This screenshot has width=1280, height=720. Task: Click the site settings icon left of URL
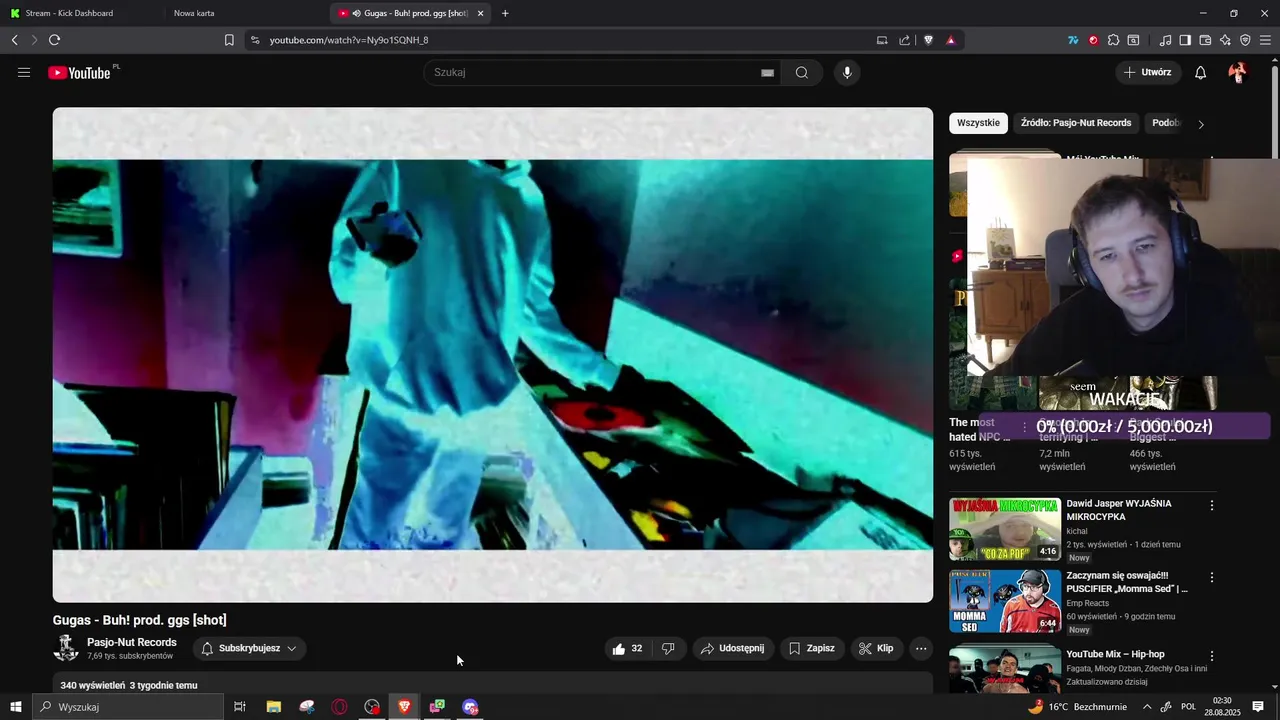(254, 40)
